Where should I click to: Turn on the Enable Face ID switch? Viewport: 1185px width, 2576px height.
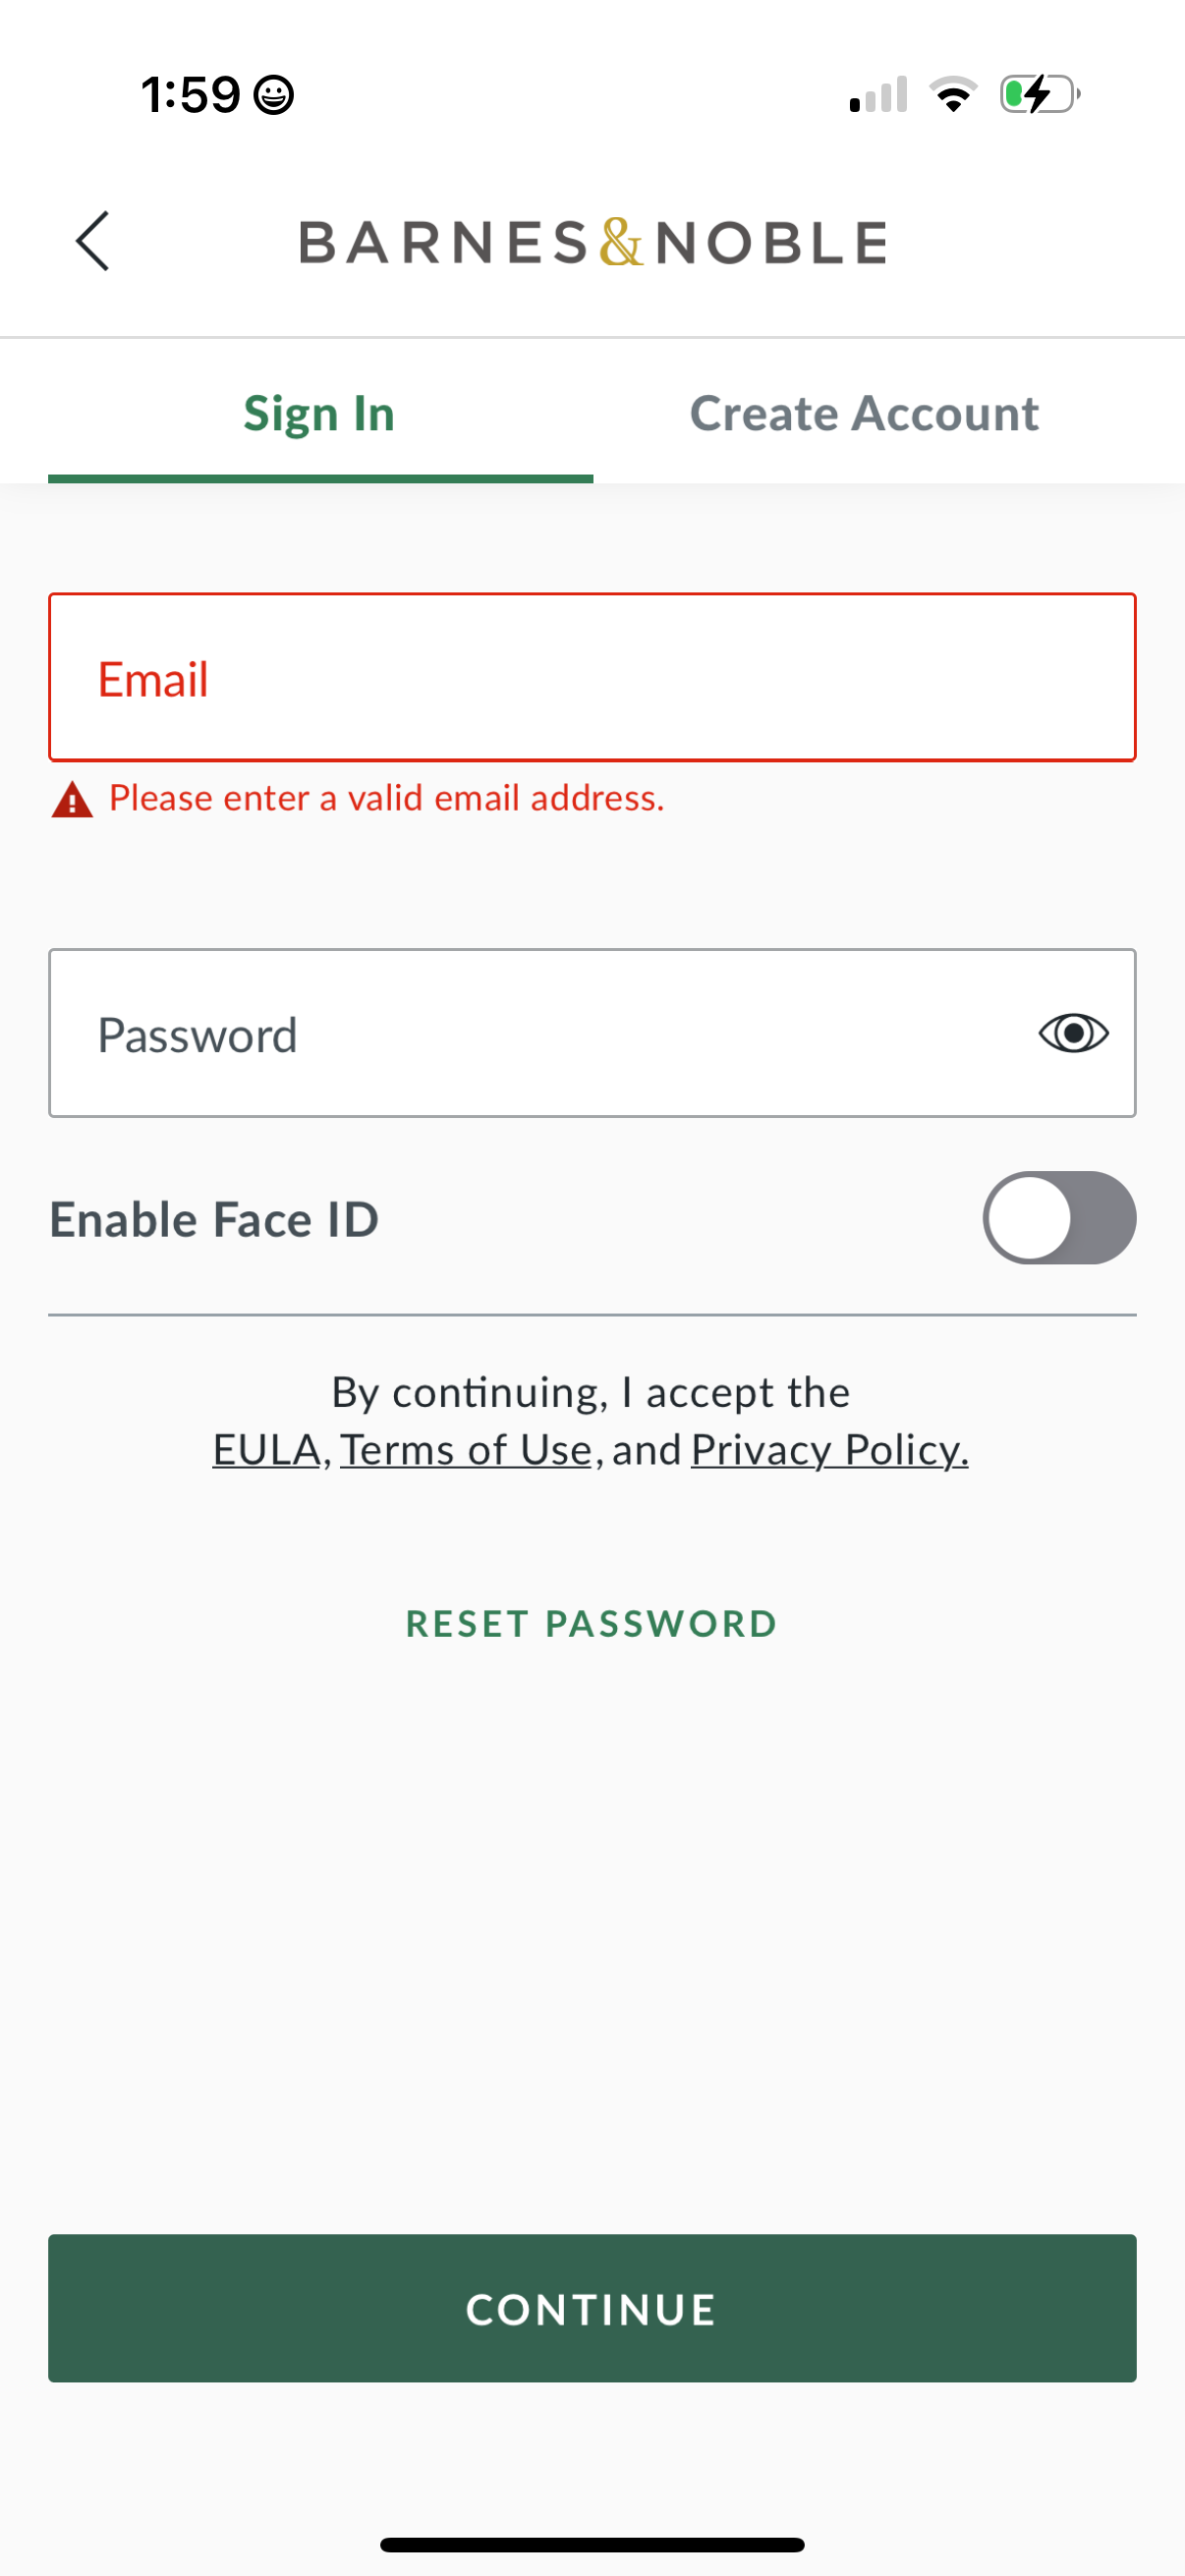click(x=1058, y=1218)
